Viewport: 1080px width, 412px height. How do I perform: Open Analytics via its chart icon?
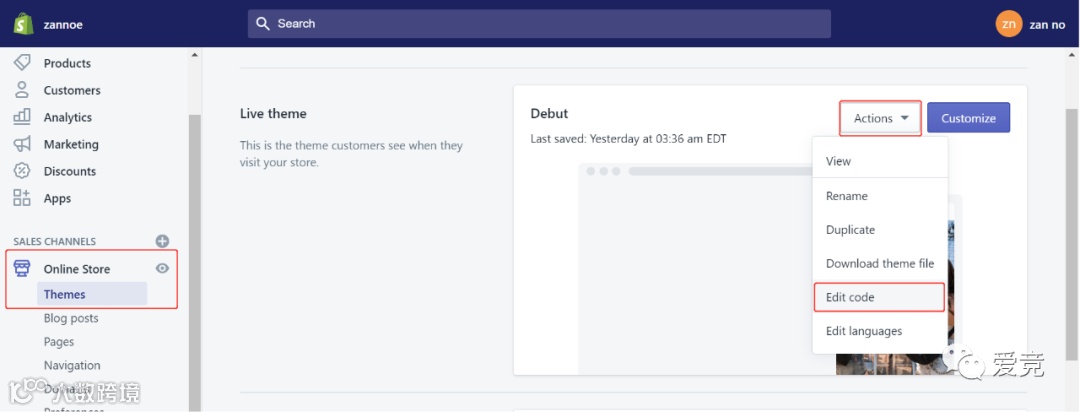tap(22, 117)
